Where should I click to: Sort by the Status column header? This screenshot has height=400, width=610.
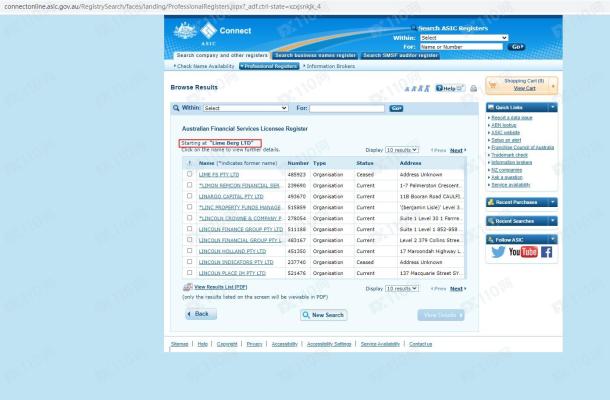point(365,163)
